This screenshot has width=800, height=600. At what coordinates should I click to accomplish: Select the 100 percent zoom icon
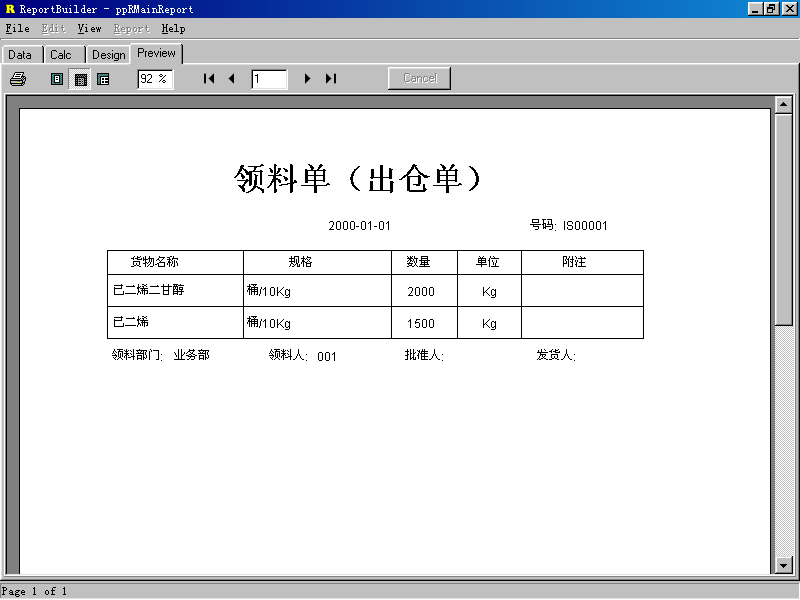point(103,79)
